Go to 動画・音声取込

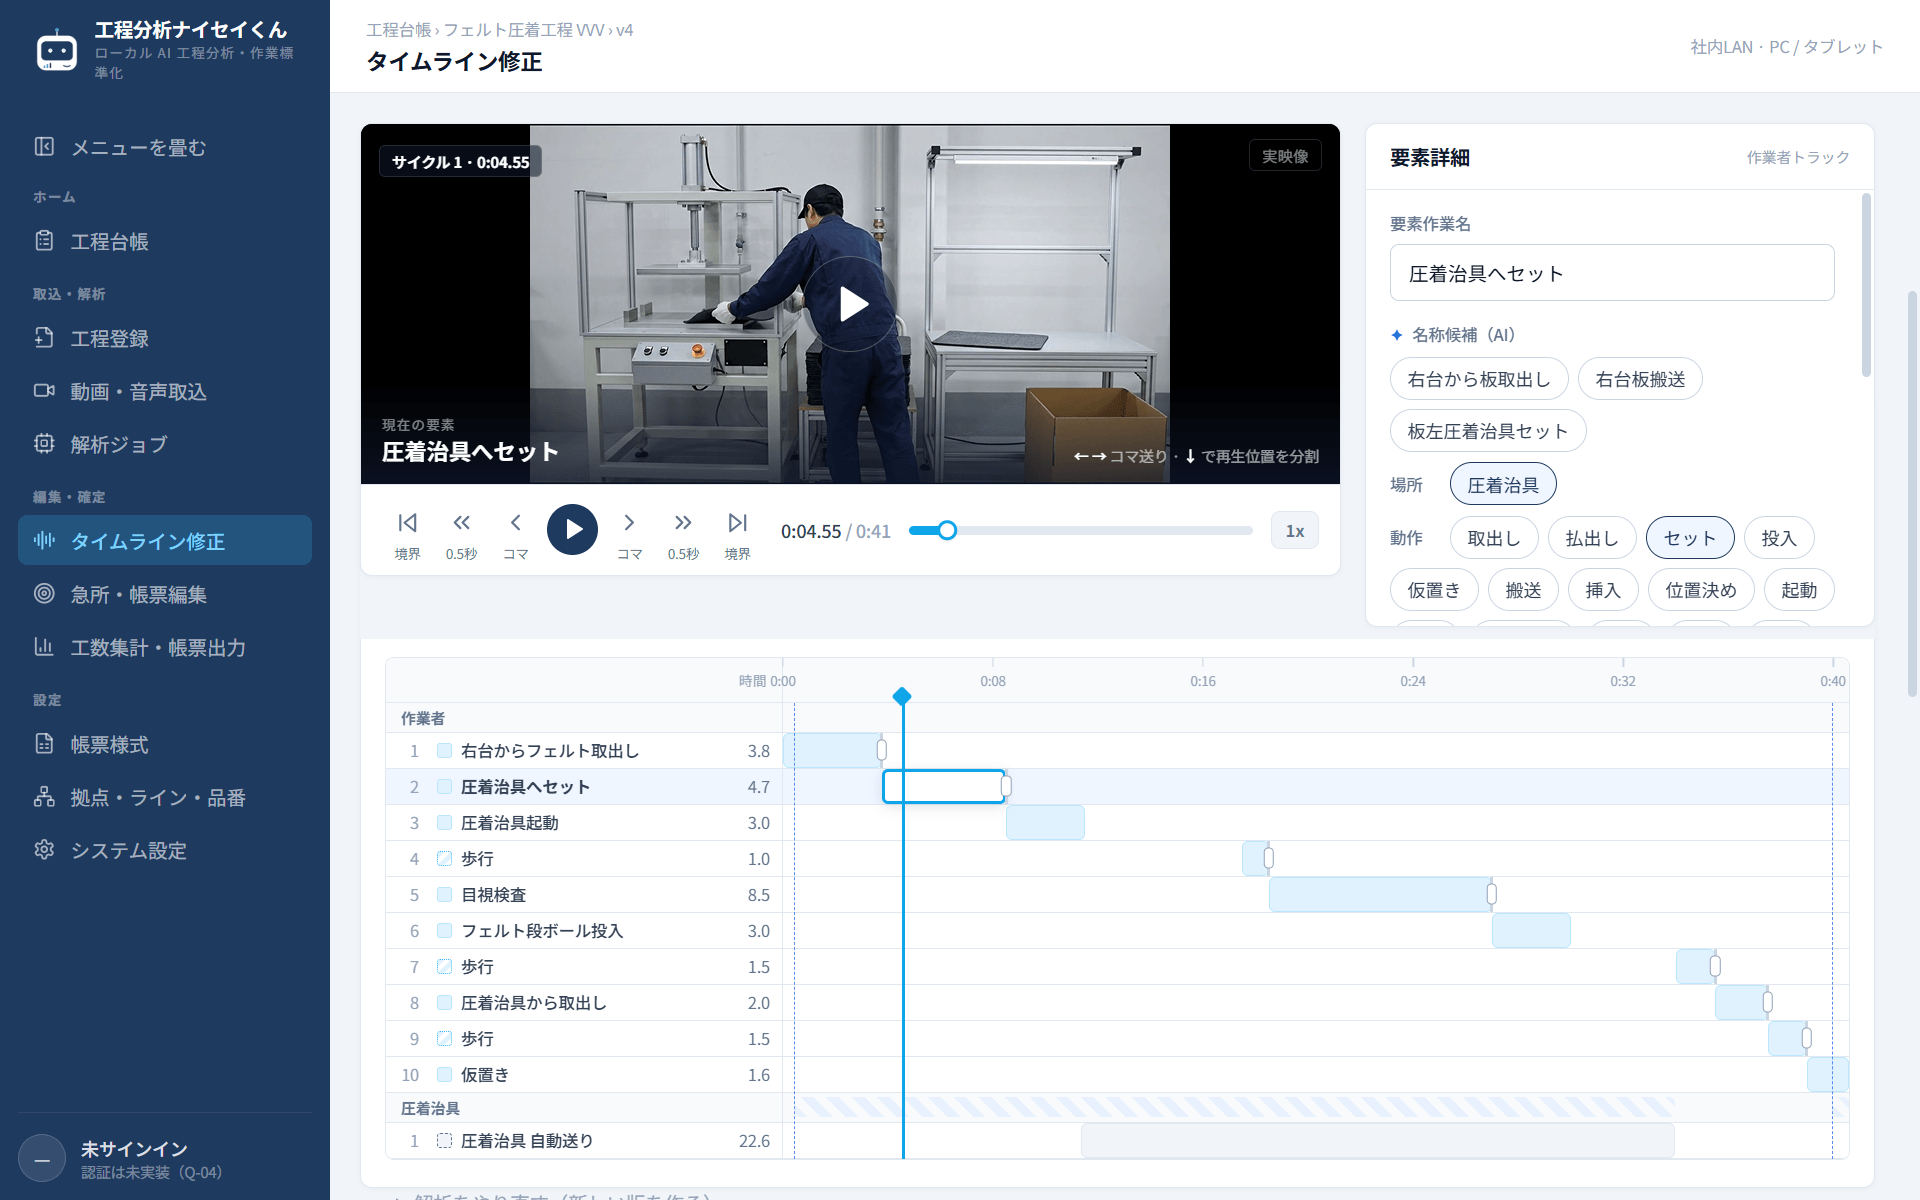pyautogui.click(x=165, y=391)
